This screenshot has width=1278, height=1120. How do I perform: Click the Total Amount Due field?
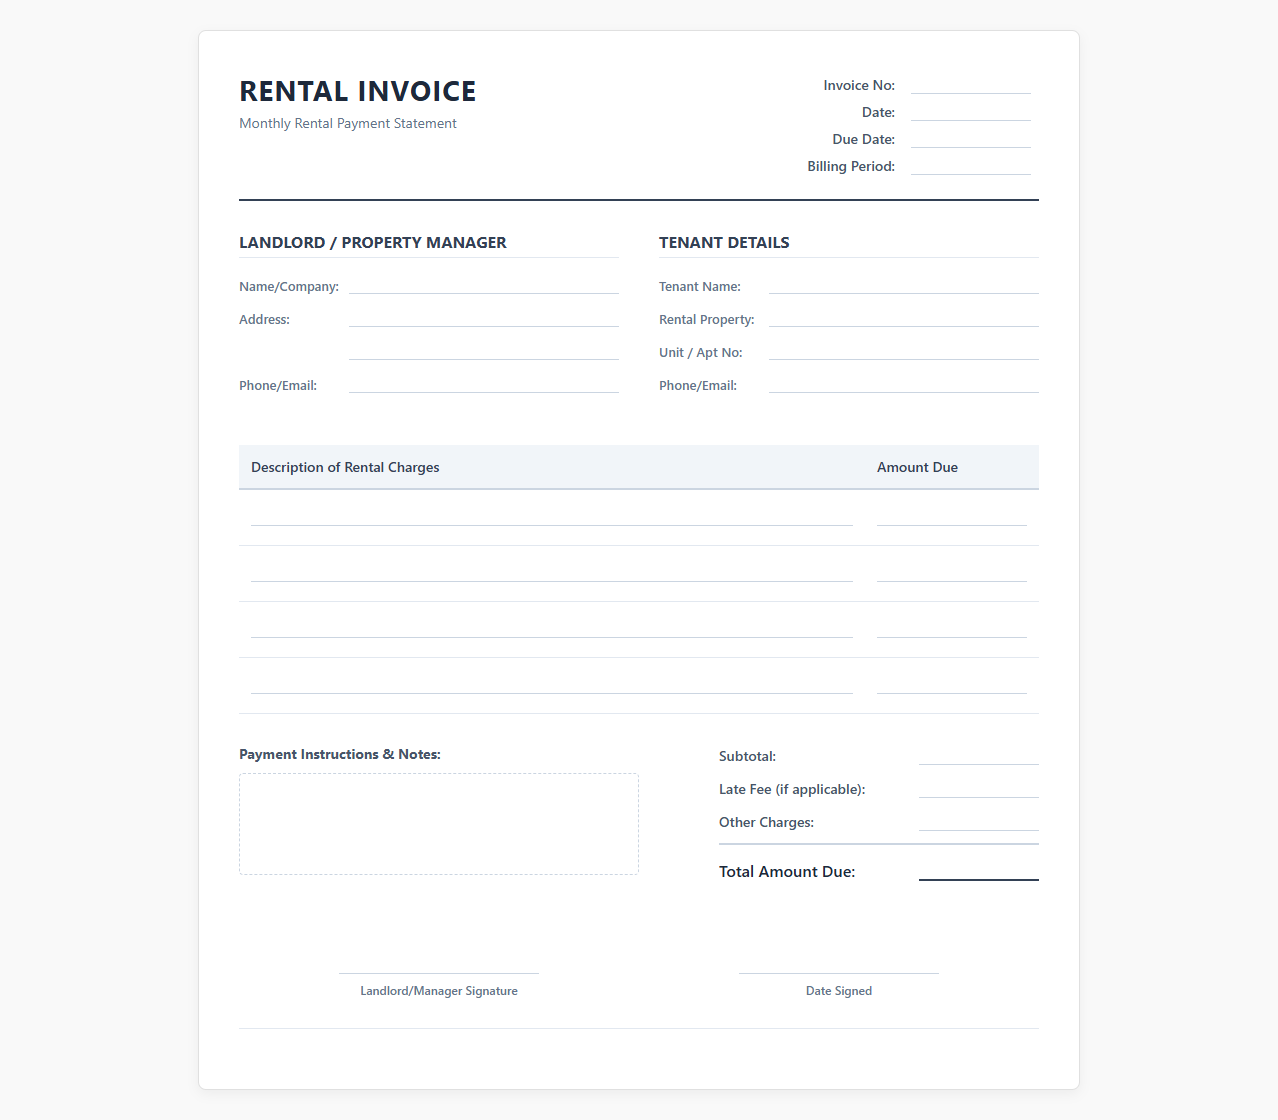(x=979, y=870)
